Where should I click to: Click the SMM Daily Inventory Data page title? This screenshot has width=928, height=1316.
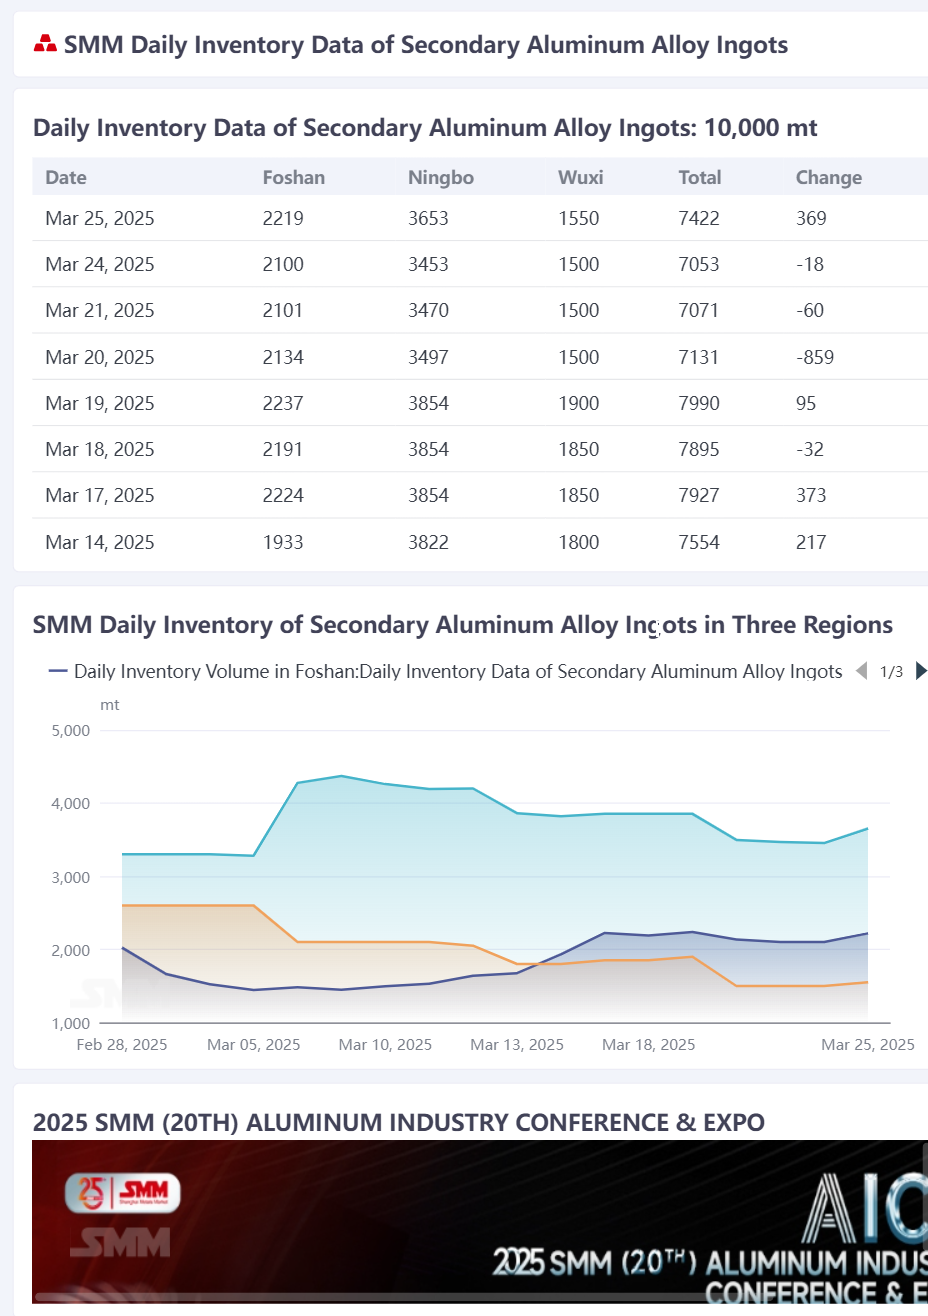426,45
